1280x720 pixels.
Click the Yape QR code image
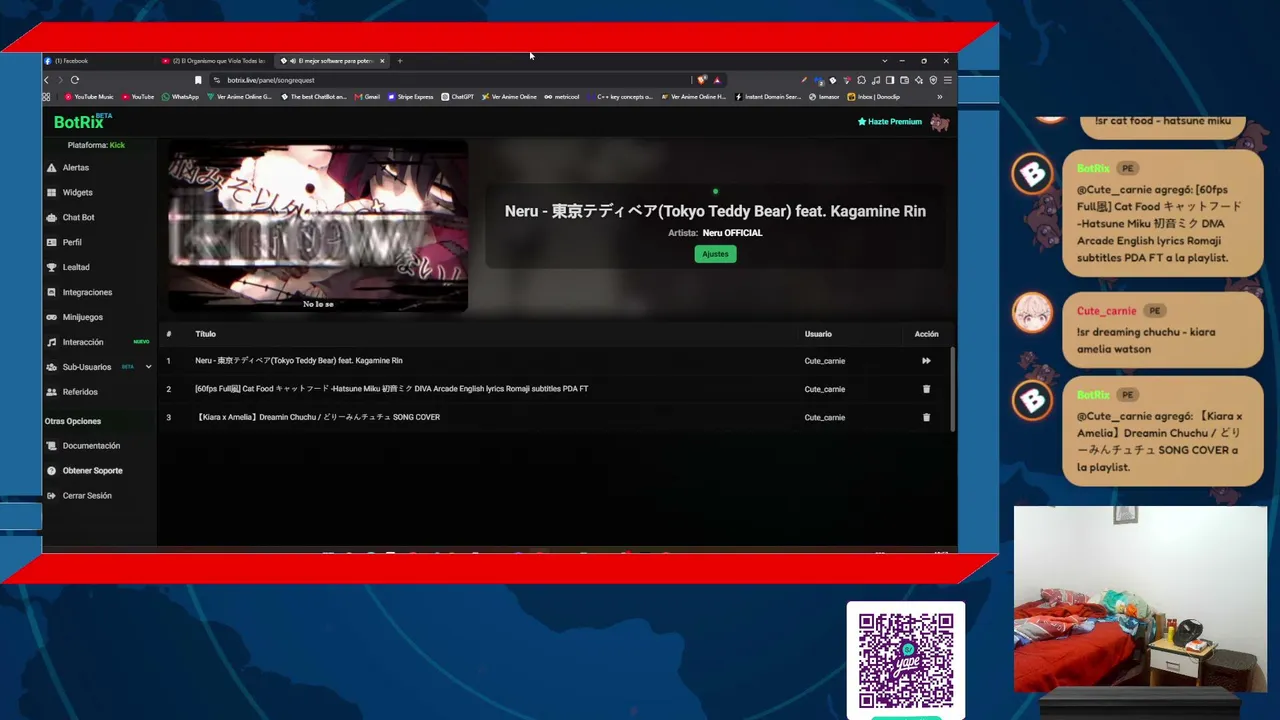click(906, 660)
